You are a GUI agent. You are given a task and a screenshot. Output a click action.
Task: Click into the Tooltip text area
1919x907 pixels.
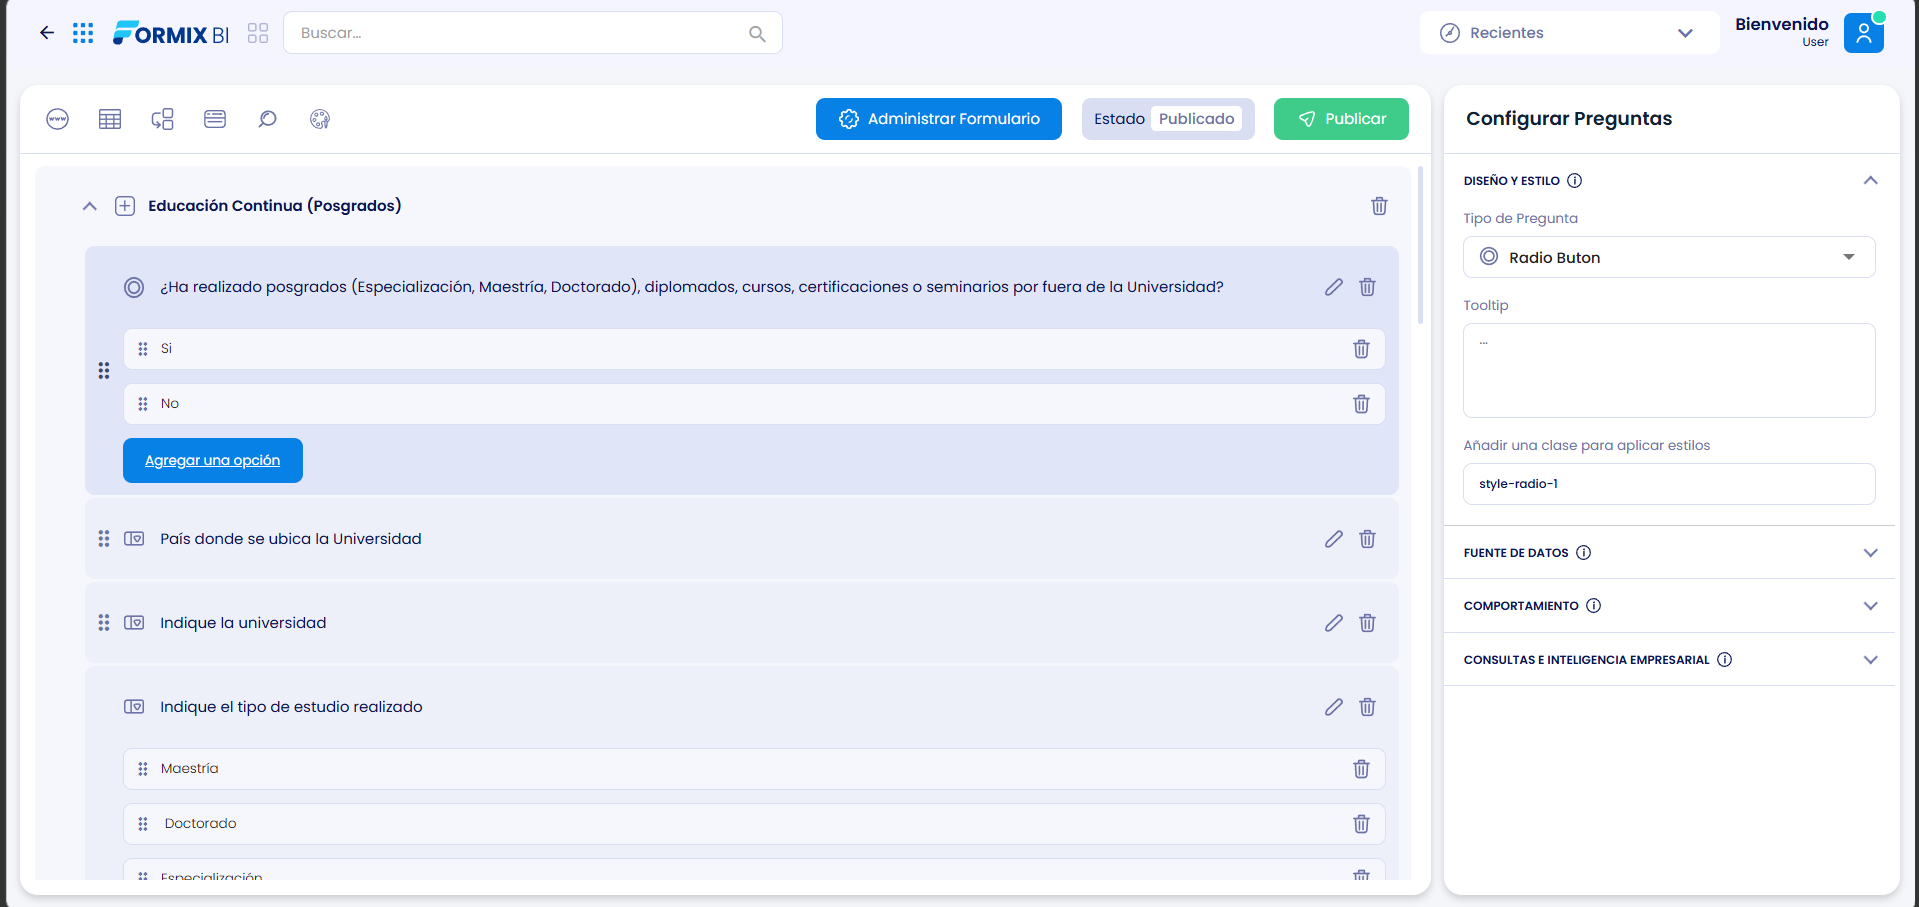coord(1669,370)
